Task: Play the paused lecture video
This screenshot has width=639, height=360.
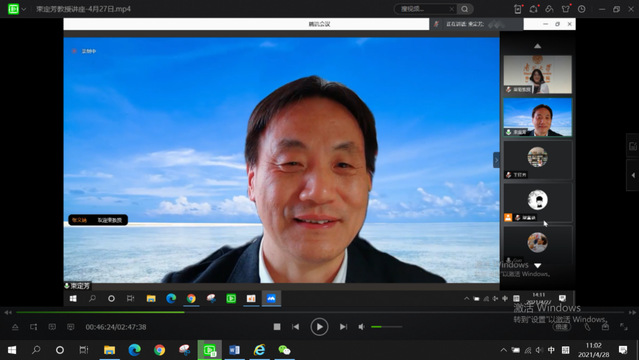Action: point(319,327)
